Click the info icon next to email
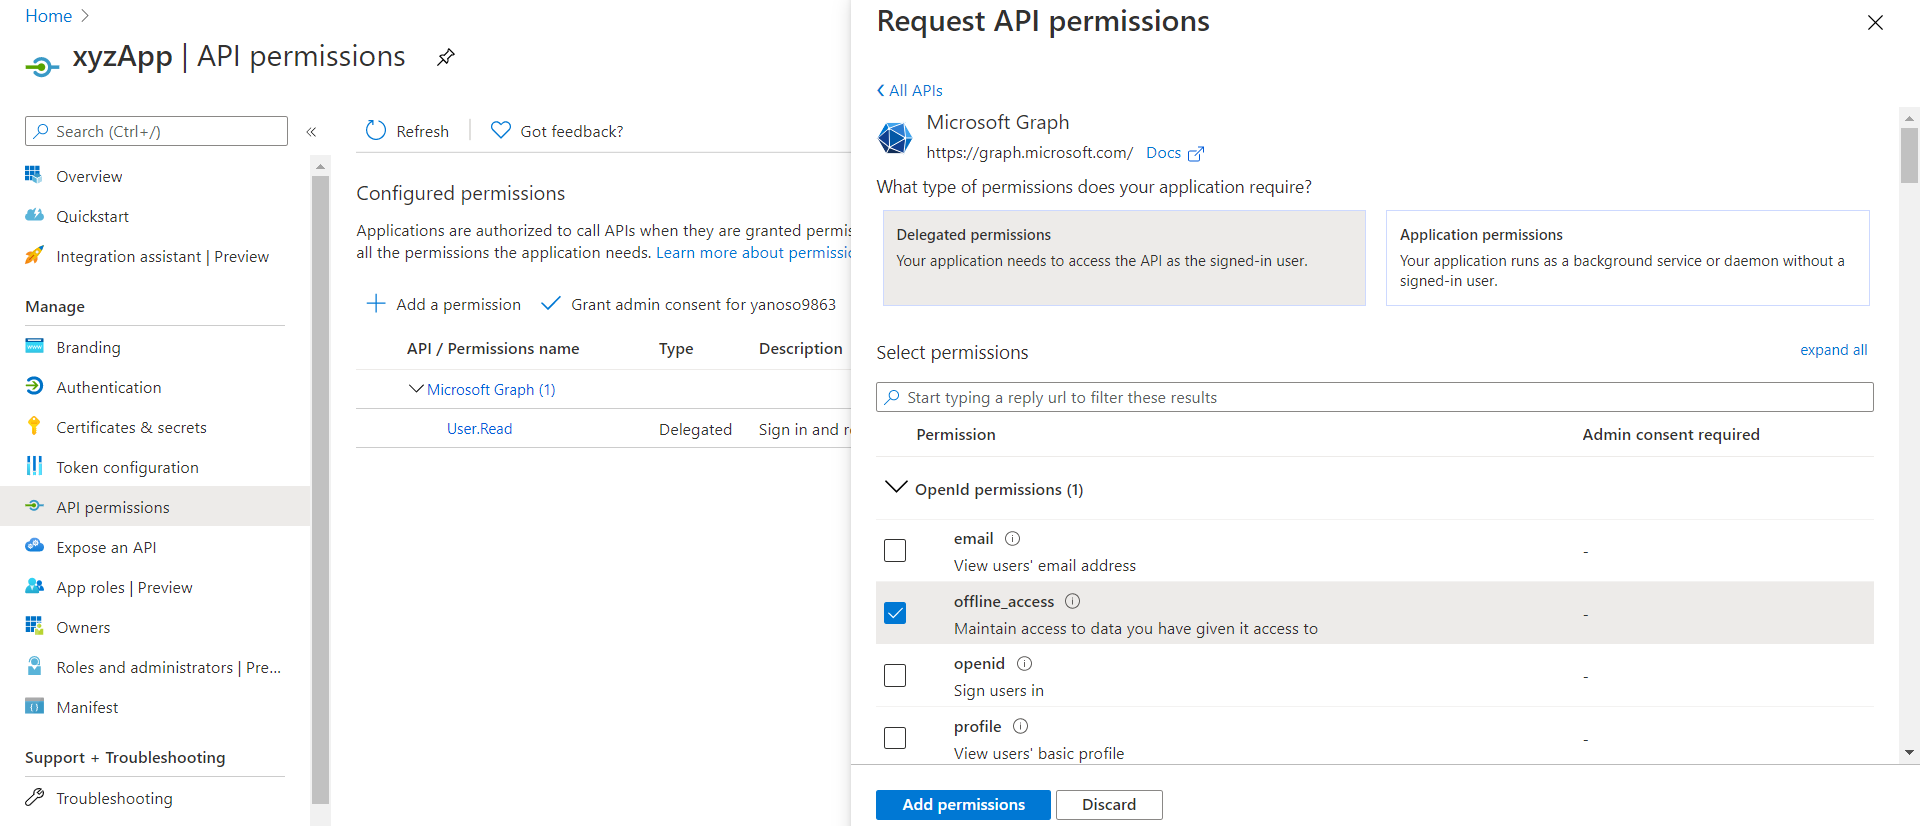The width and height of the screenshot is (1920, 826). (1012, 538)
